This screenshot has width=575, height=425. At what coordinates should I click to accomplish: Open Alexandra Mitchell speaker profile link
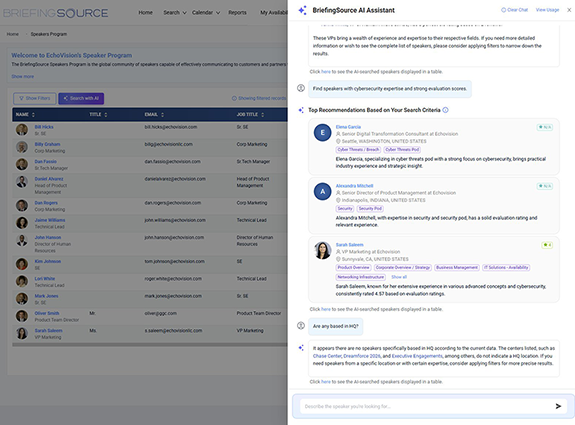click(x=355, y=186)
